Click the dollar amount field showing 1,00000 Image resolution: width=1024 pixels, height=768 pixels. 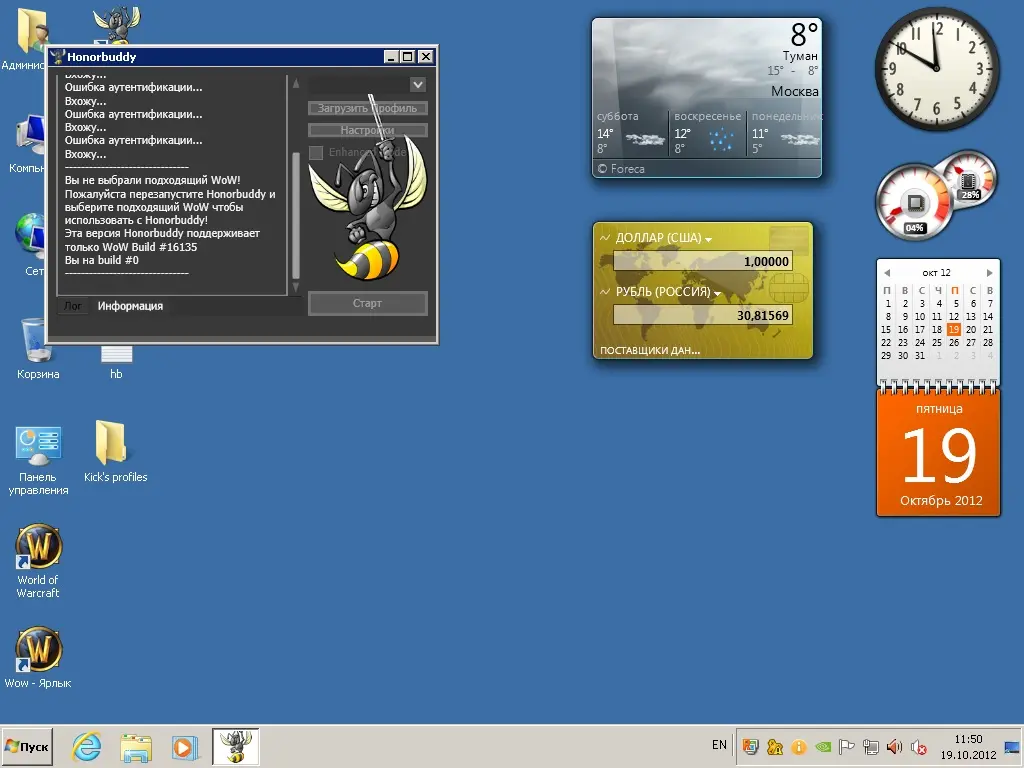click(703, 261)
